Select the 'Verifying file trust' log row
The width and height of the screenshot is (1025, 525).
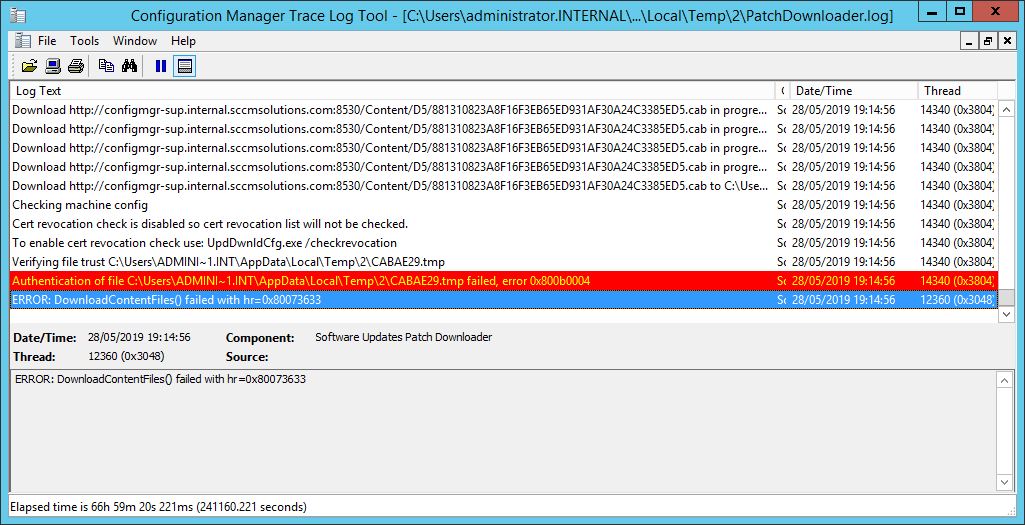coord(503,262)
